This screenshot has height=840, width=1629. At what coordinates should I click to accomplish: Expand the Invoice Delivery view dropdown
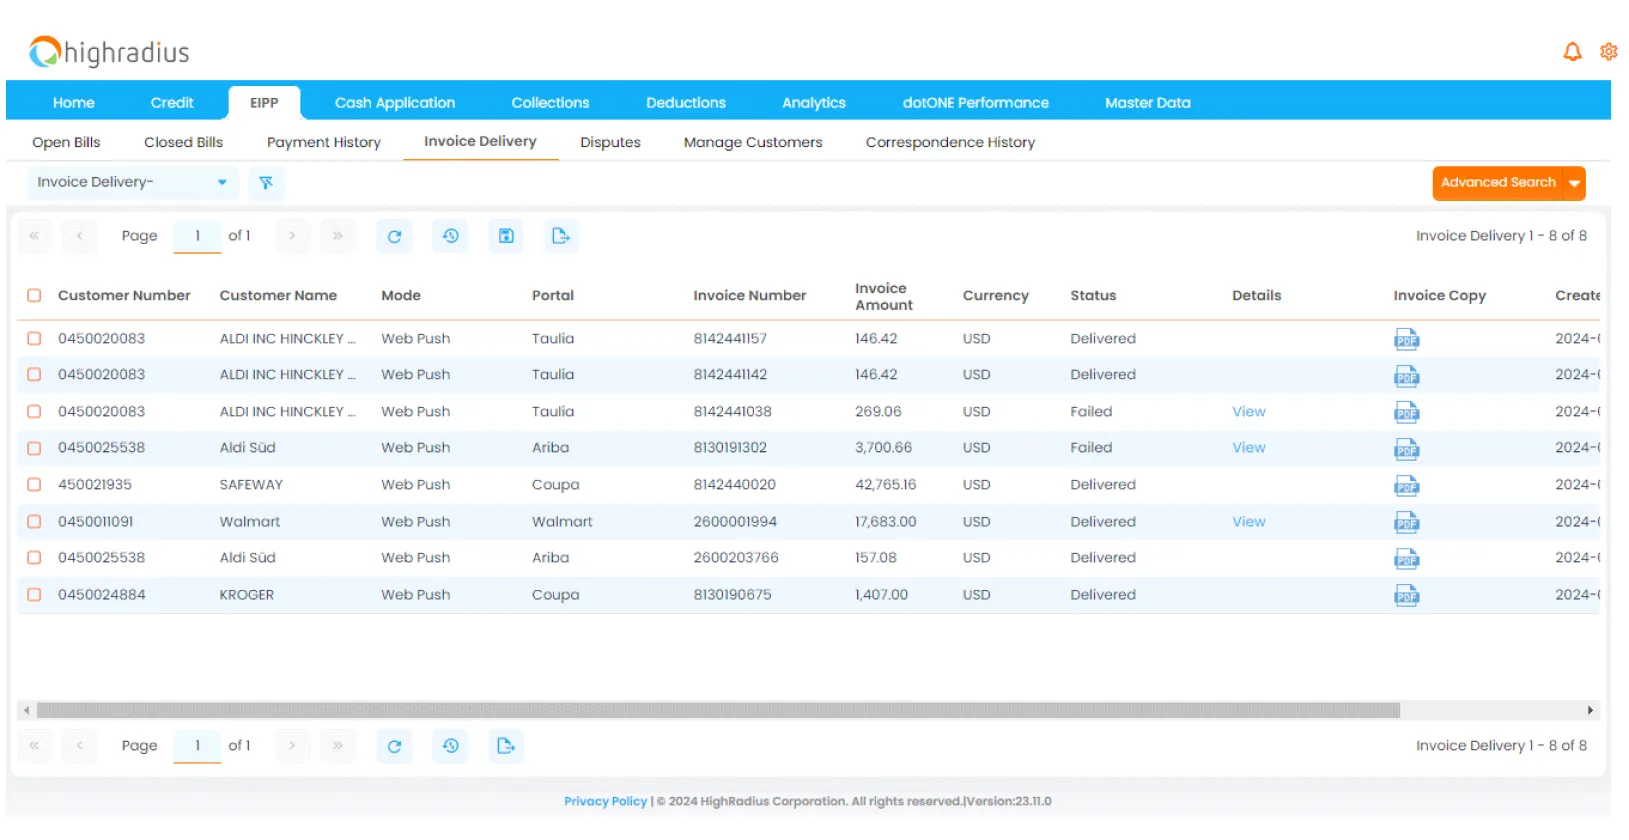pos(222,183)
